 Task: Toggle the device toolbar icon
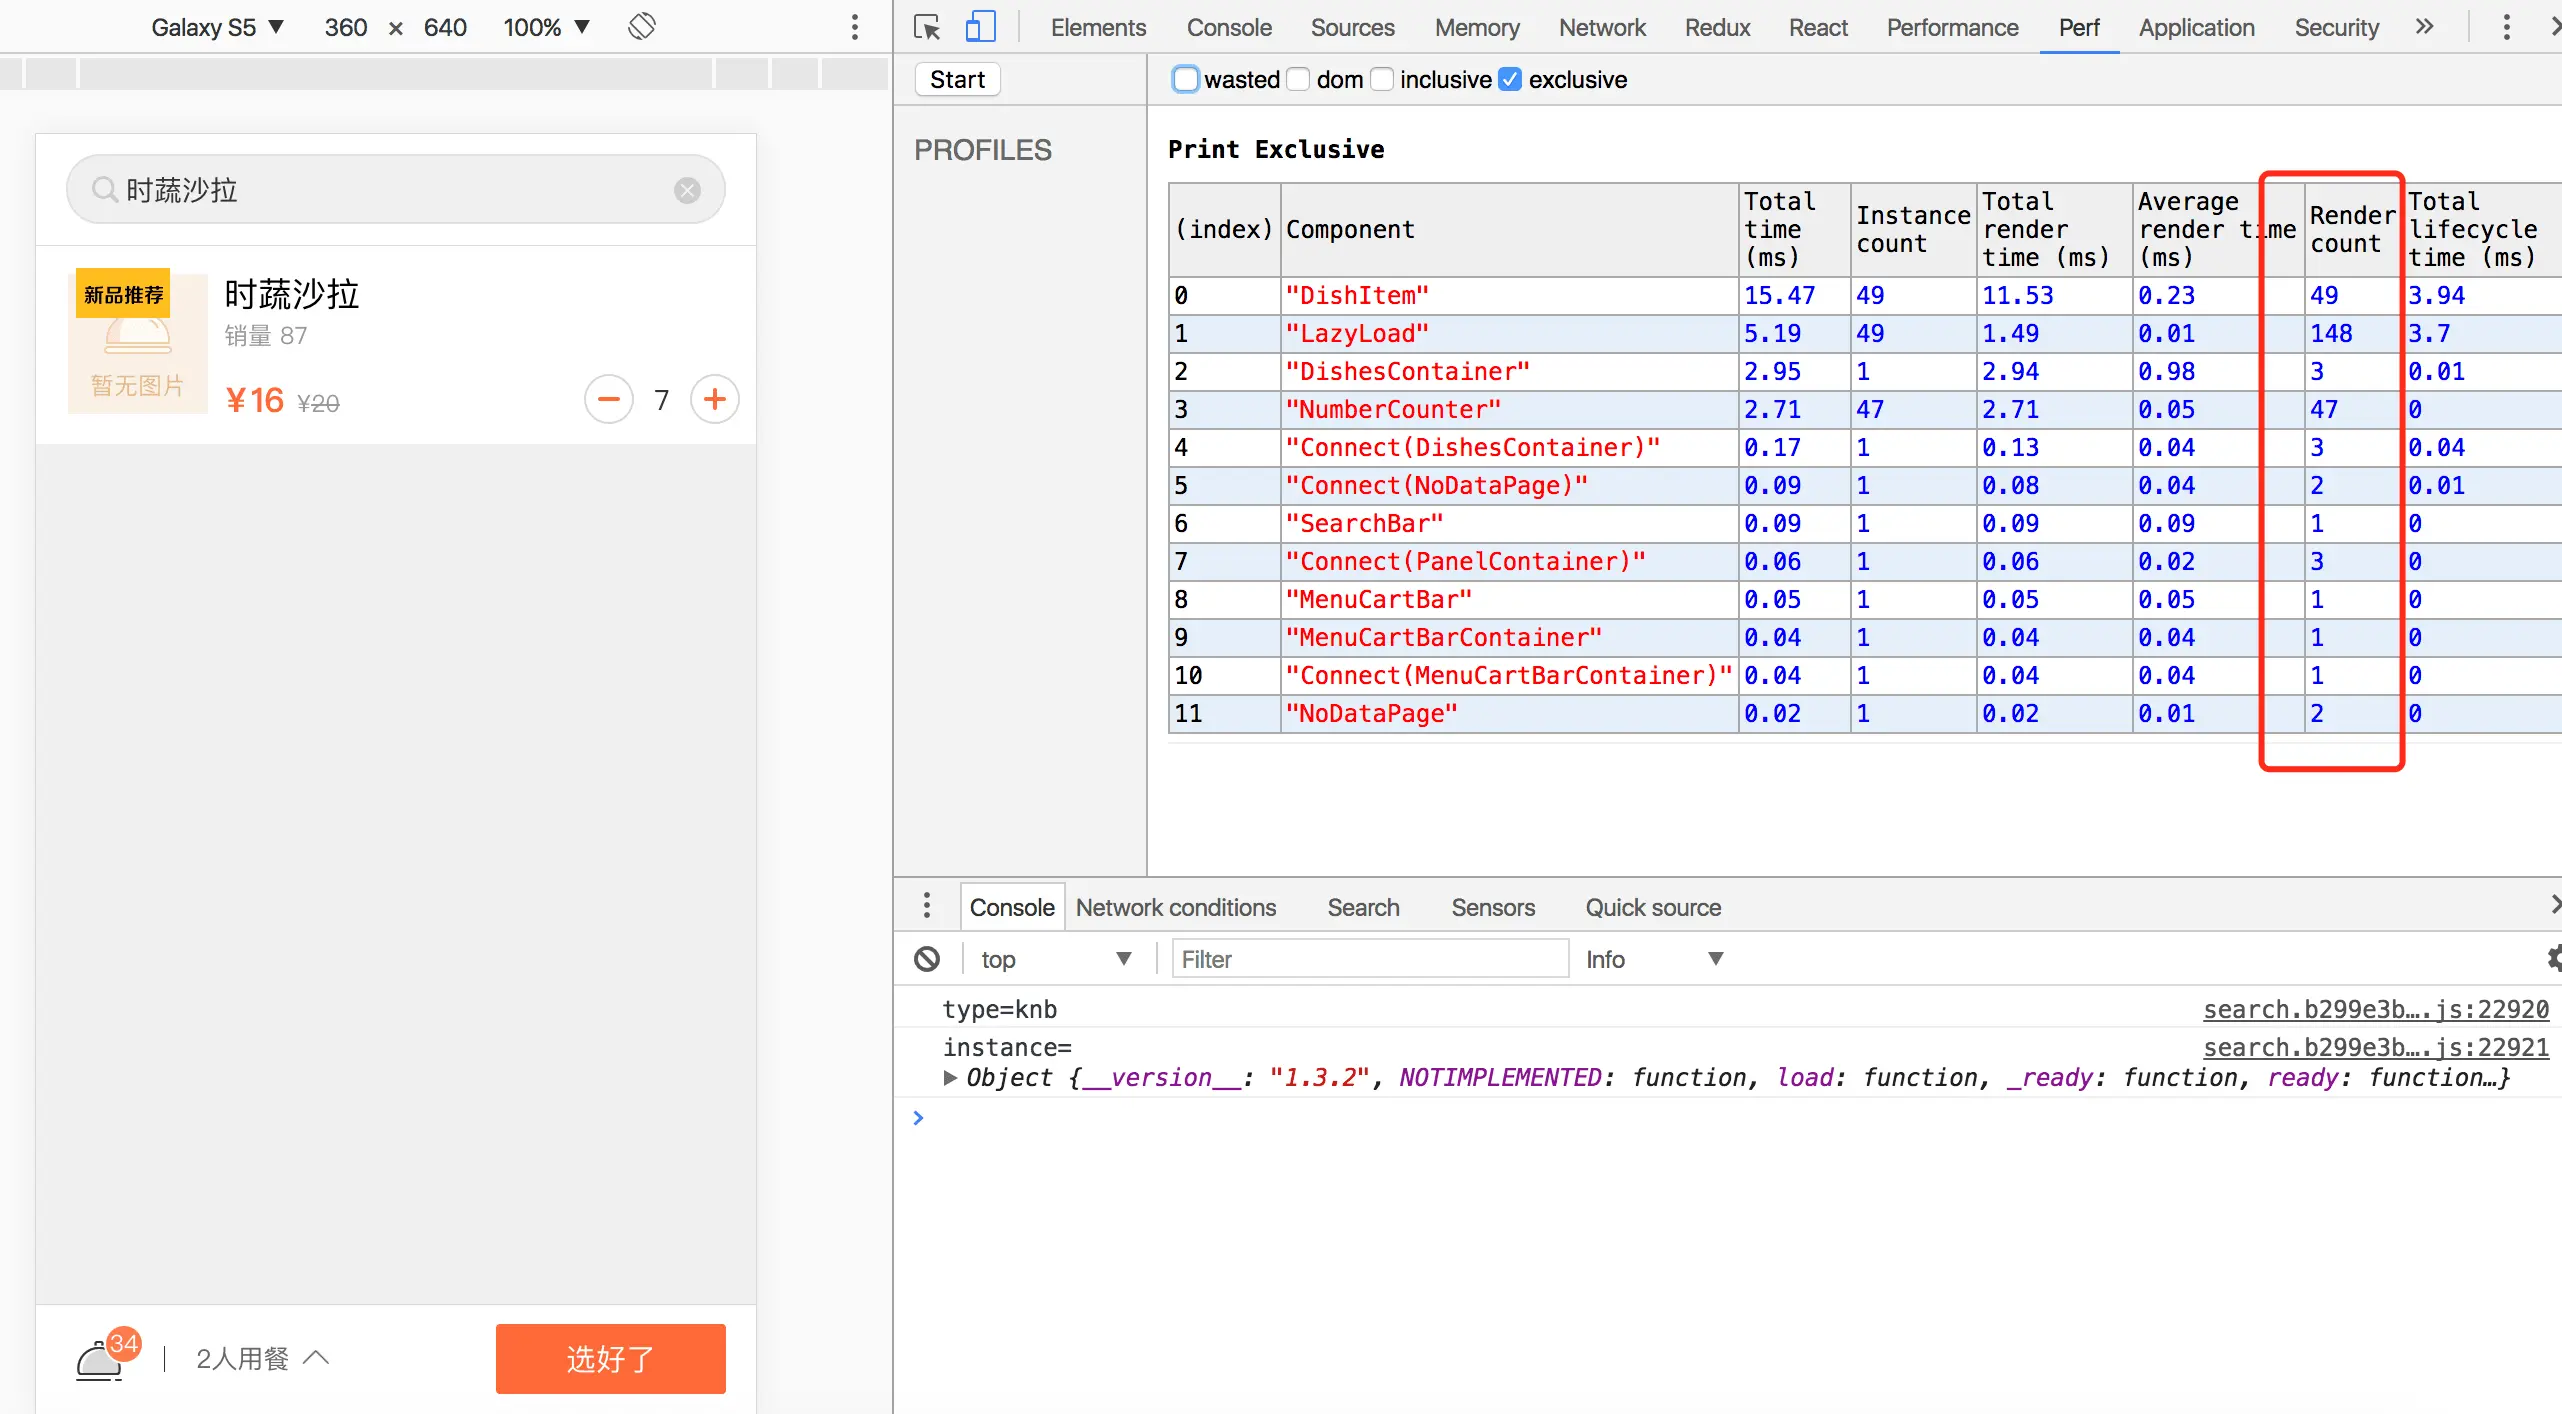(x=980, y=27)
